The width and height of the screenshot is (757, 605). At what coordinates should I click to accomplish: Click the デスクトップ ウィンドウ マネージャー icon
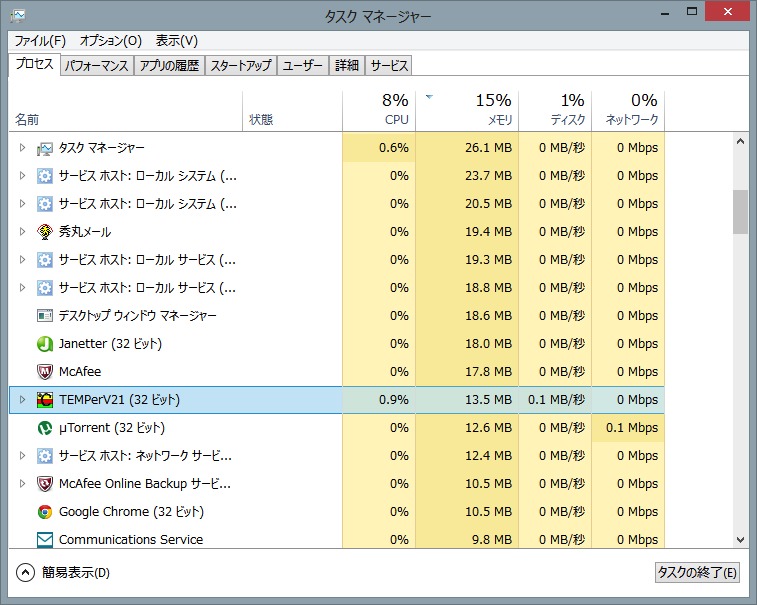(45, 316)
